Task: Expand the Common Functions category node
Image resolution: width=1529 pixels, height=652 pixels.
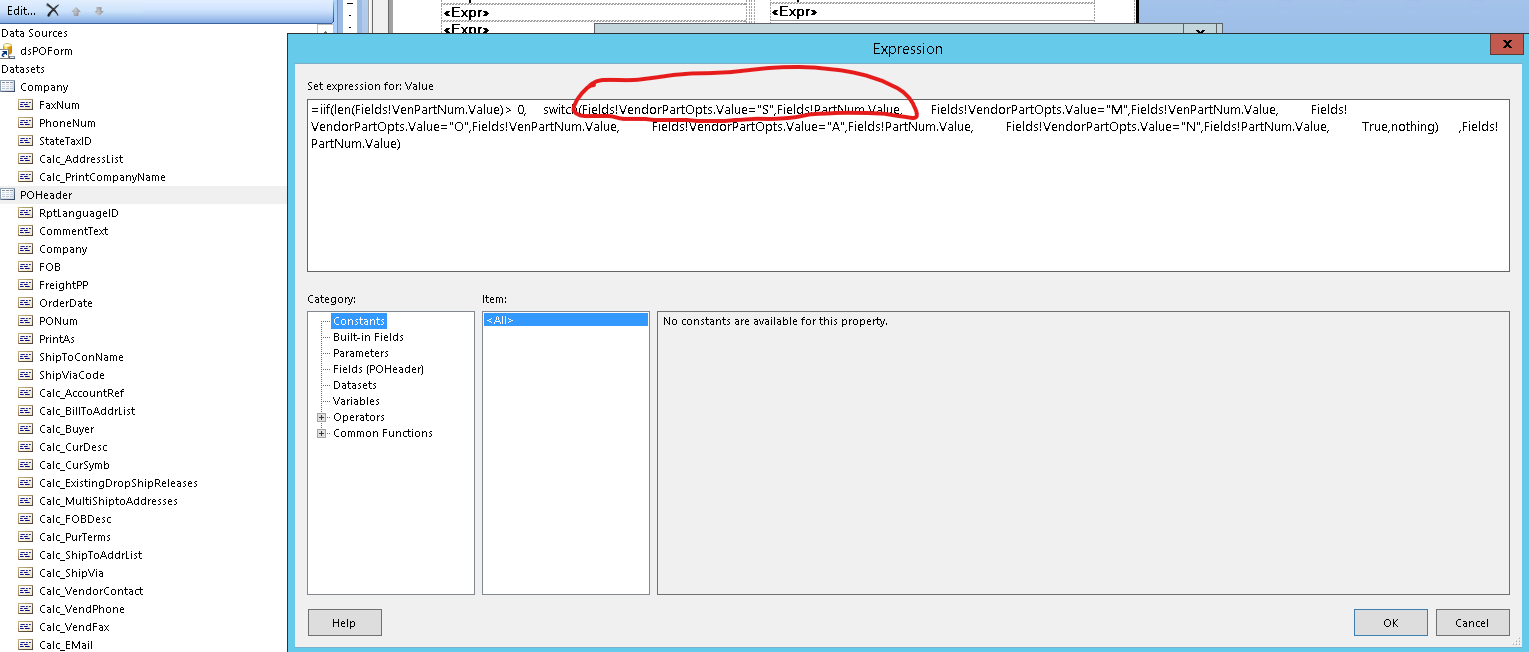Action: (321, 433)
